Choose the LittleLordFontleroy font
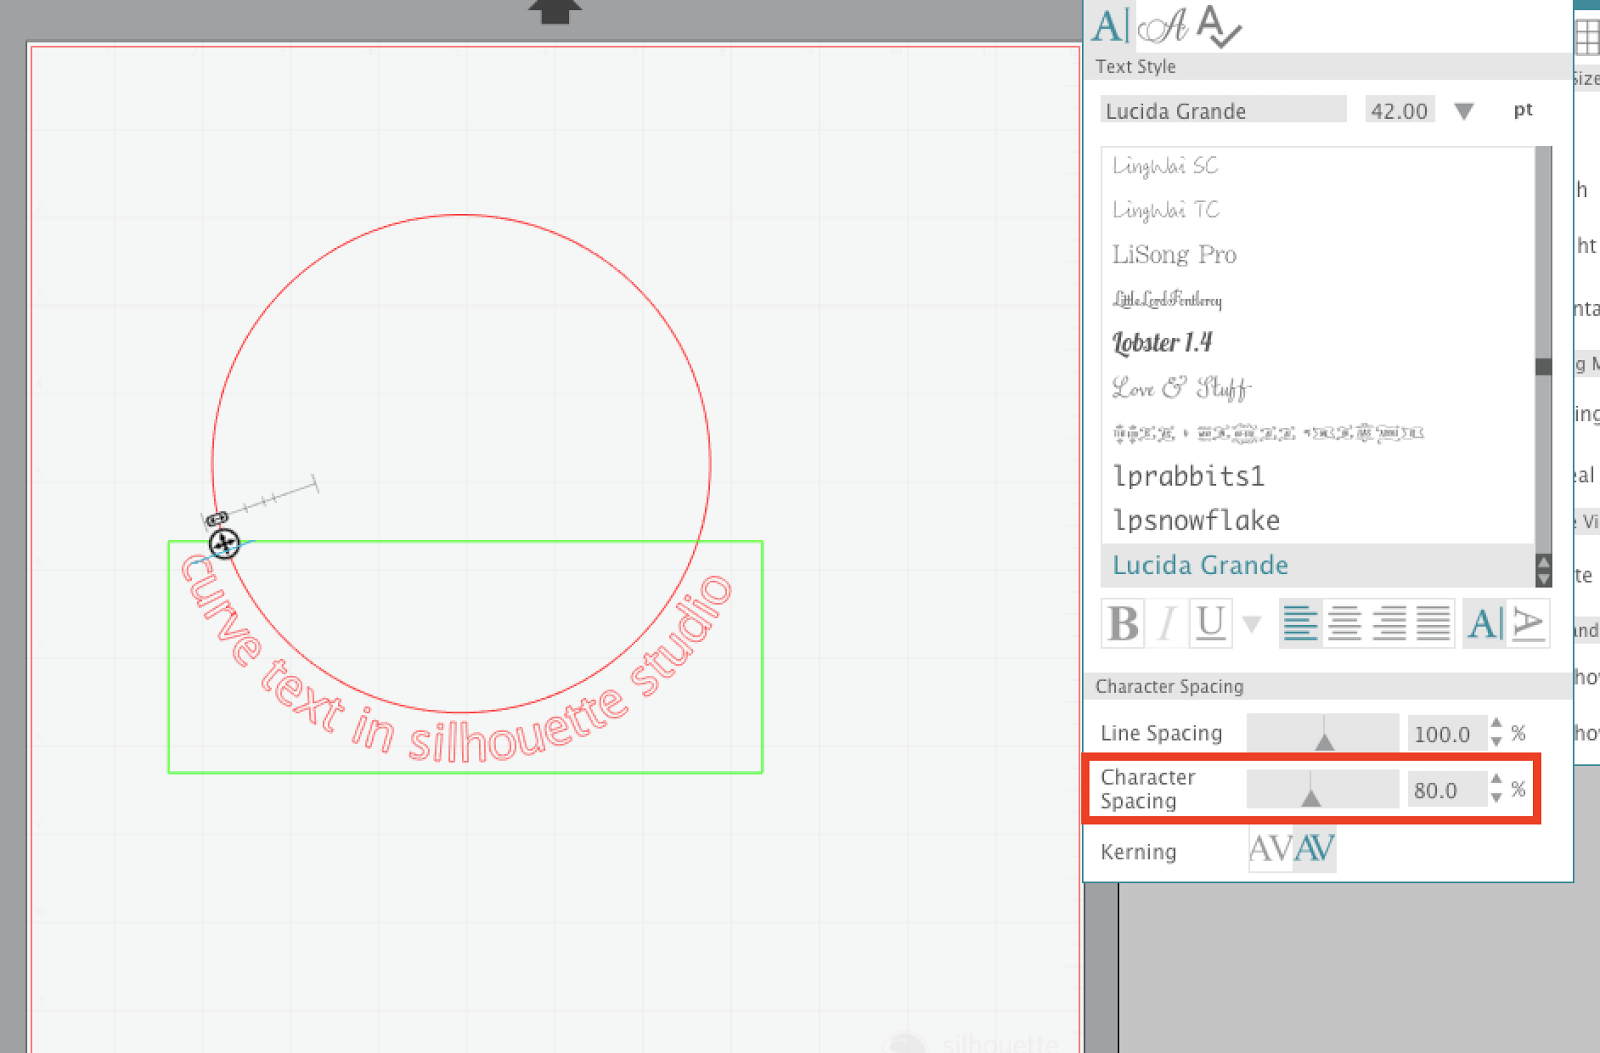The width and height of the screenshot is (1600, 1053). click(x=1167, y=299)
